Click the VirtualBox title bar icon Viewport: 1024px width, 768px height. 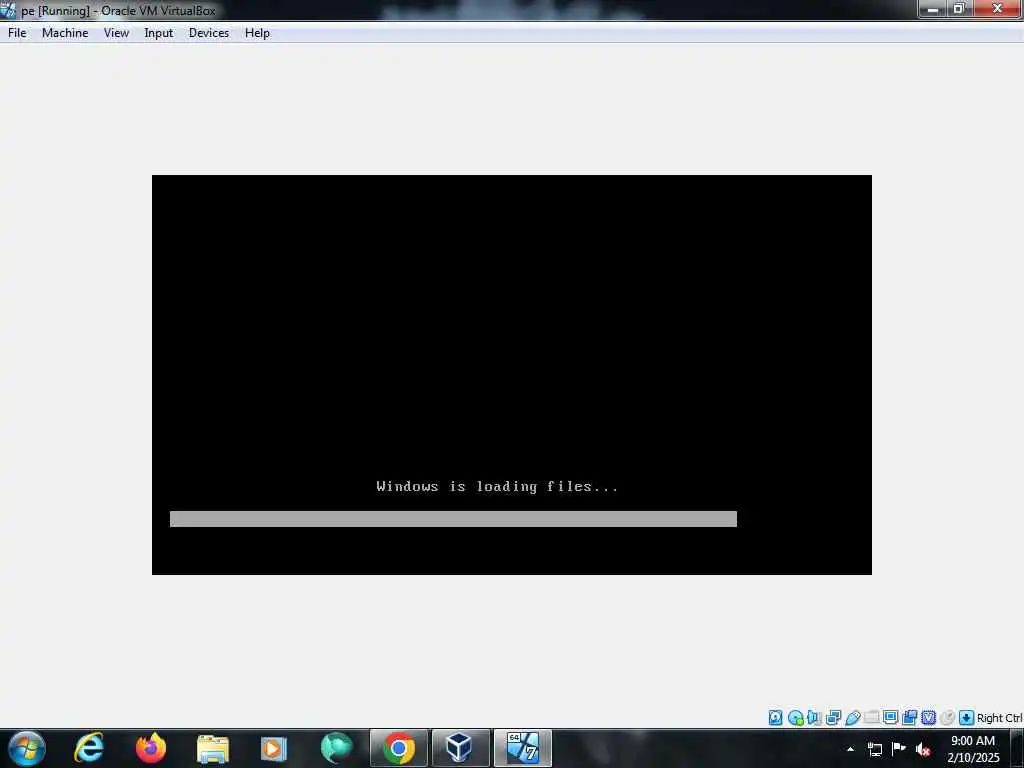tap(8, 10)
